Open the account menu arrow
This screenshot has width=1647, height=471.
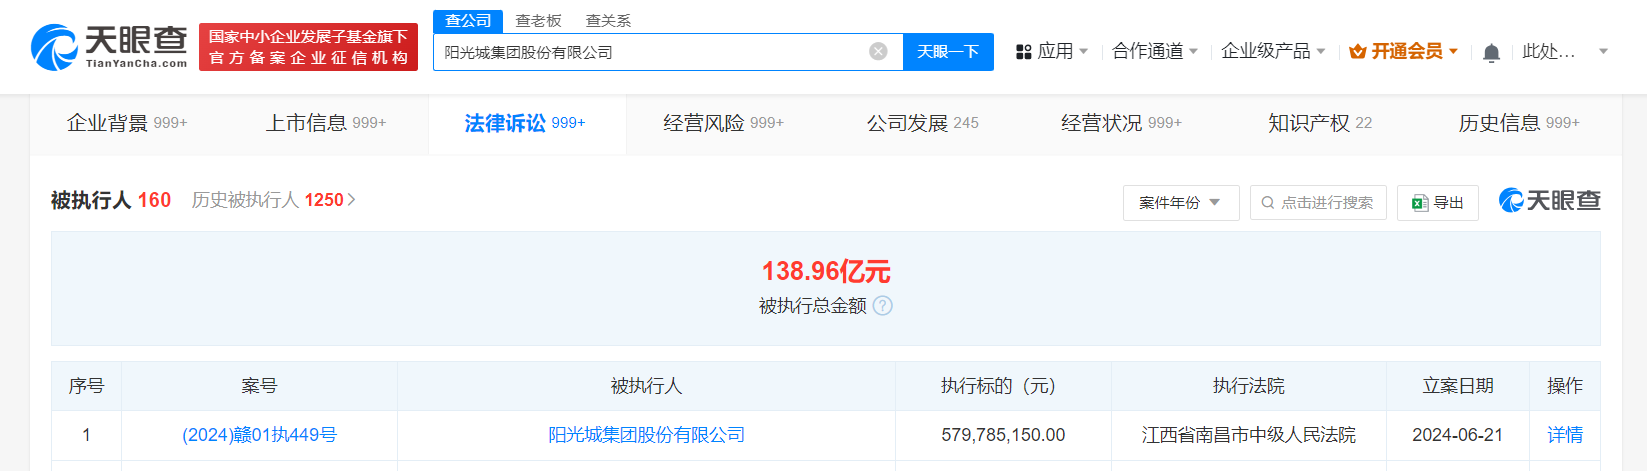(1604, 51)
